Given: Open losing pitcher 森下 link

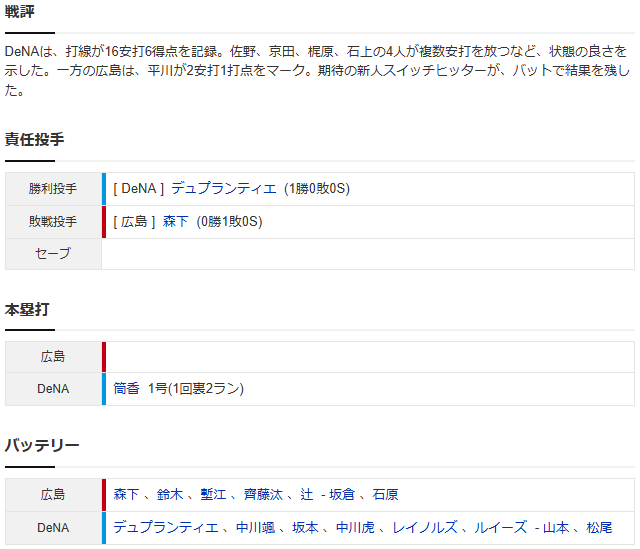Looking at the screenshot, I should 176,222.
